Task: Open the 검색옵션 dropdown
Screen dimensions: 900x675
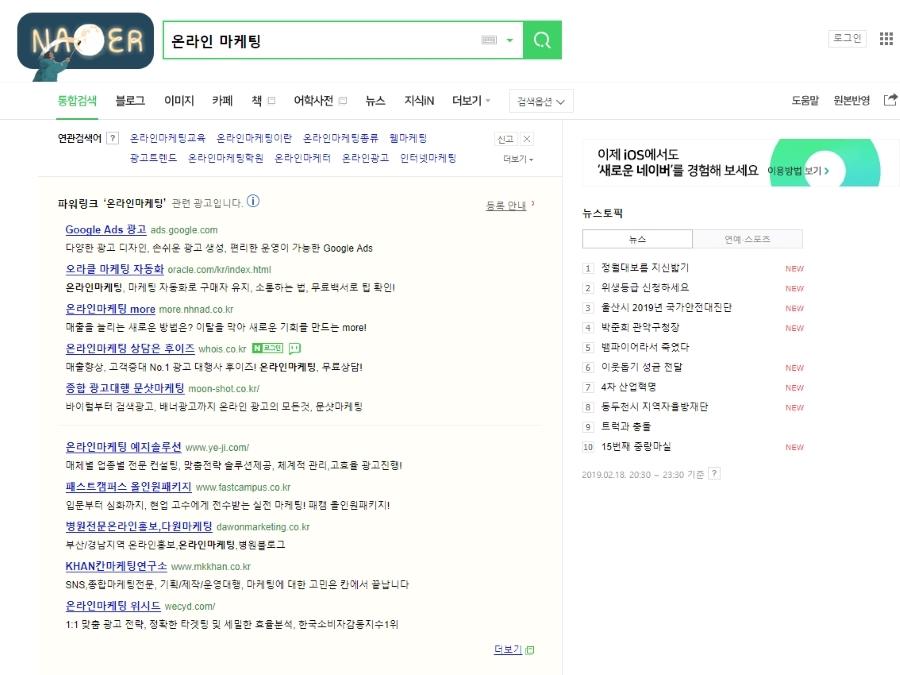Action: 540,101
